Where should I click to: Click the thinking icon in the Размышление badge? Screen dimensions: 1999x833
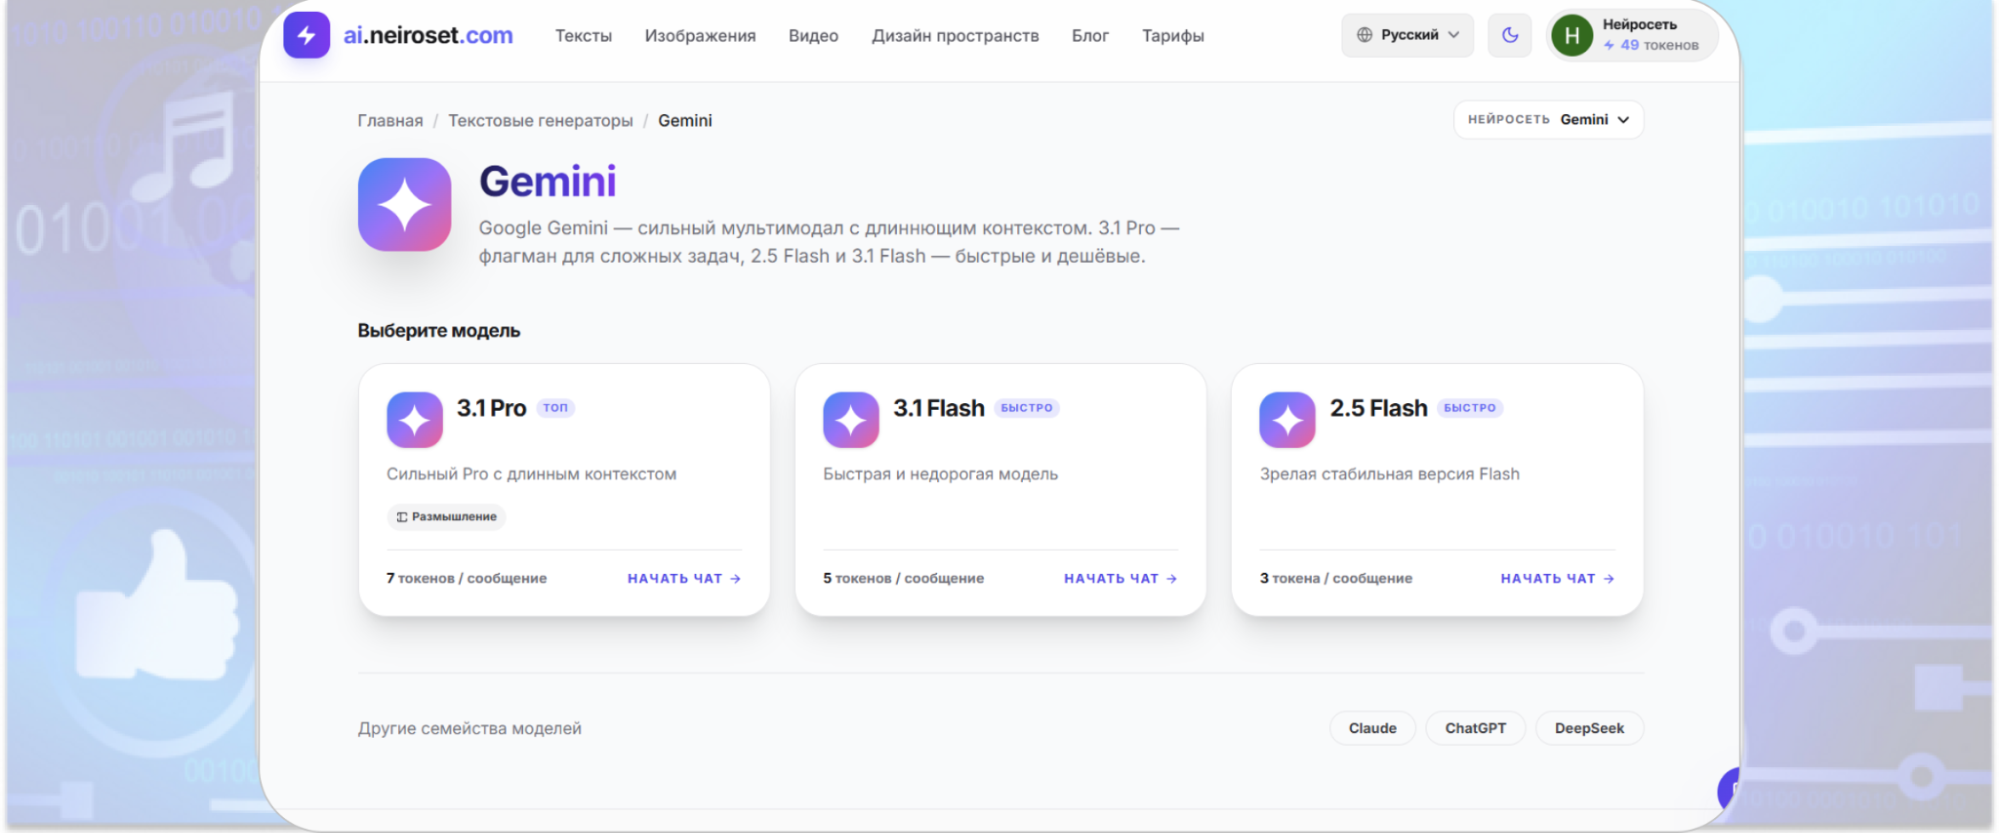(x=402, y=517)
